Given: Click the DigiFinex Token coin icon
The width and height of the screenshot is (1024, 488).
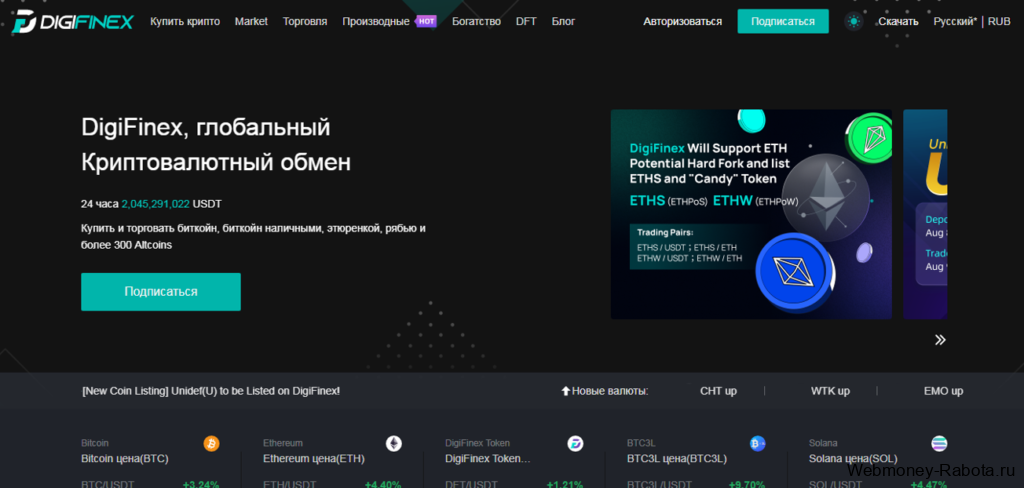Looking at the screenshot, I should coord(575,444).
